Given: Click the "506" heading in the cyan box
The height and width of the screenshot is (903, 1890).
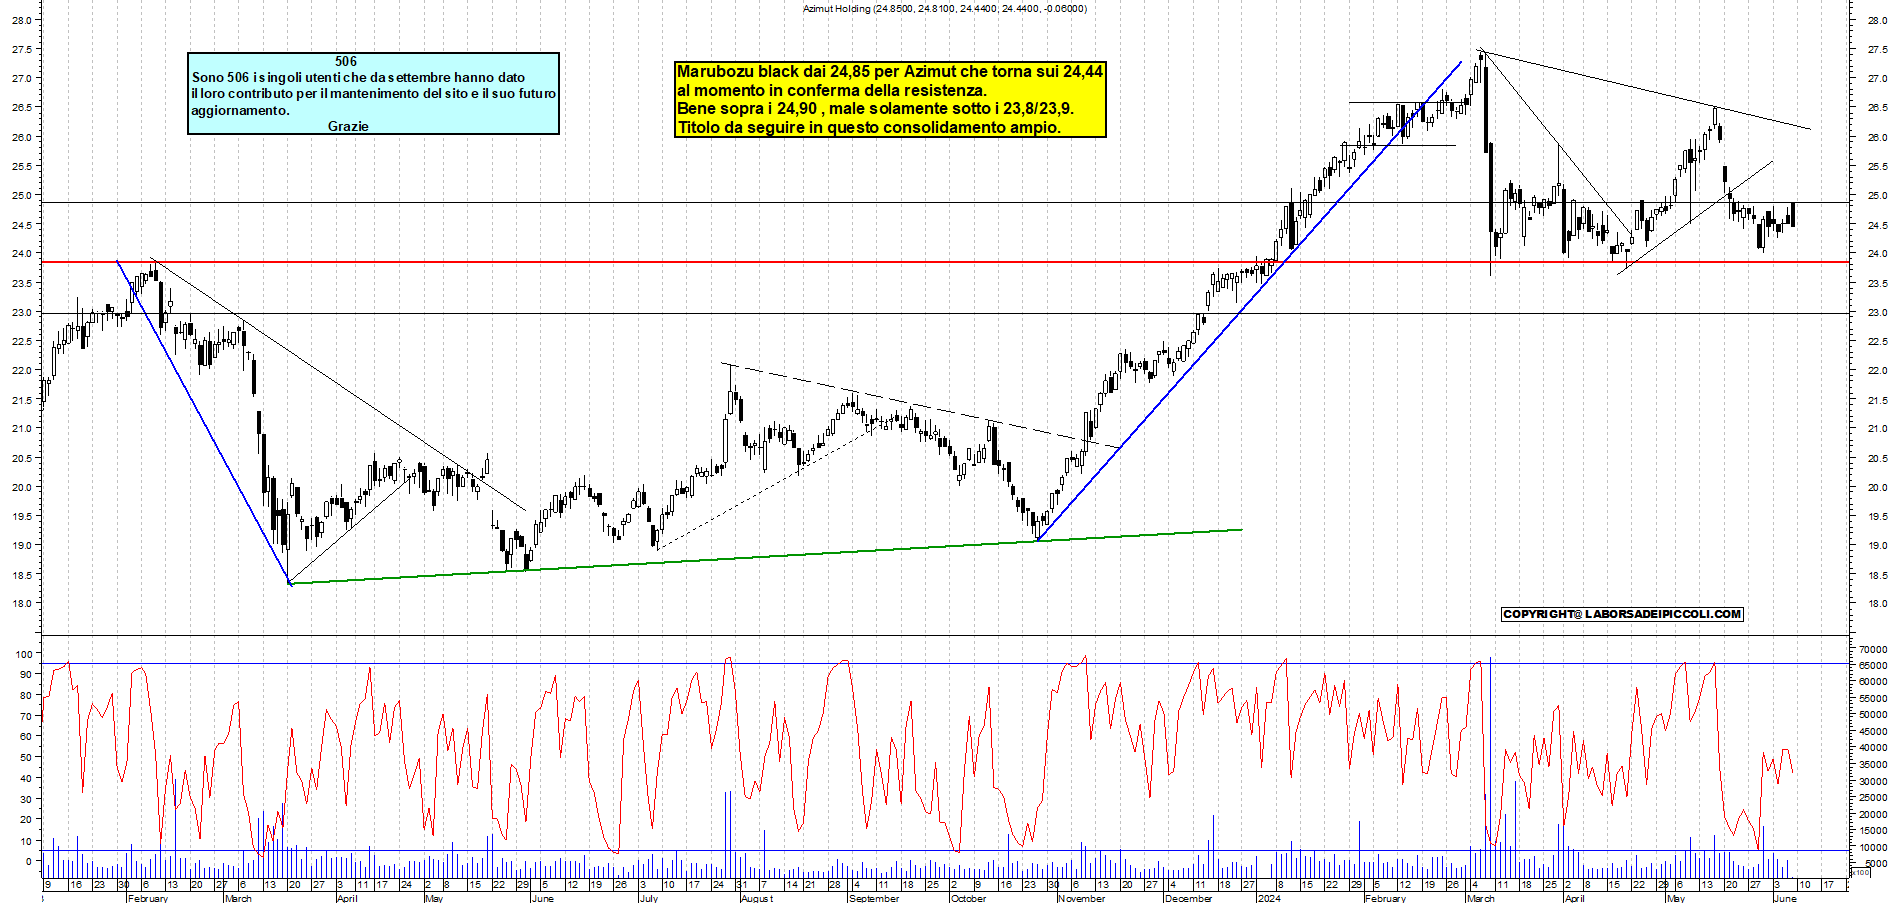Looking at the screenshot, I should pos(346,61).
